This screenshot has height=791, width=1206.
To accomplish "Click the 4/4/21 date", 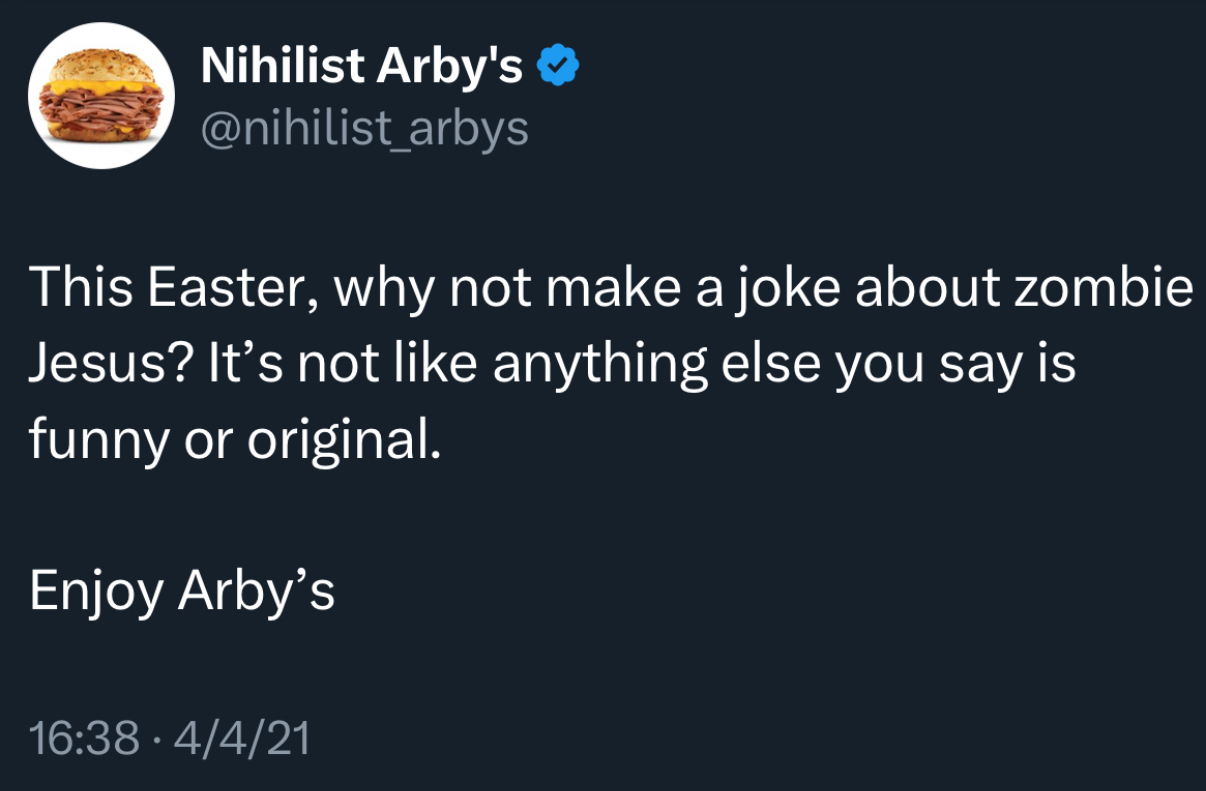I will click(x=242, y=739).
